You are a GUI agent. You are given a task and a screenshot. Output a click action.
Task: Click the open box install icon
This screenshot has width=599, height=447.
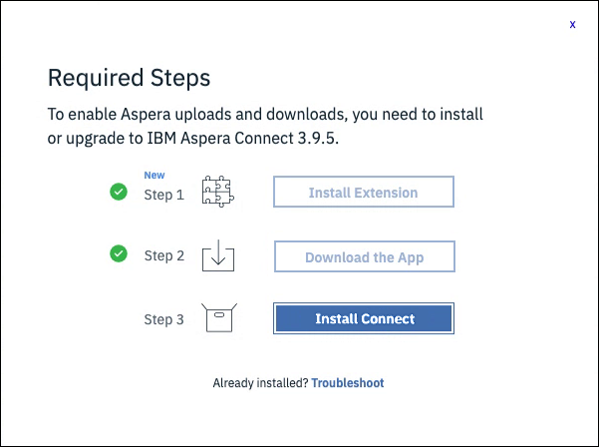click(x=219, y=317)
